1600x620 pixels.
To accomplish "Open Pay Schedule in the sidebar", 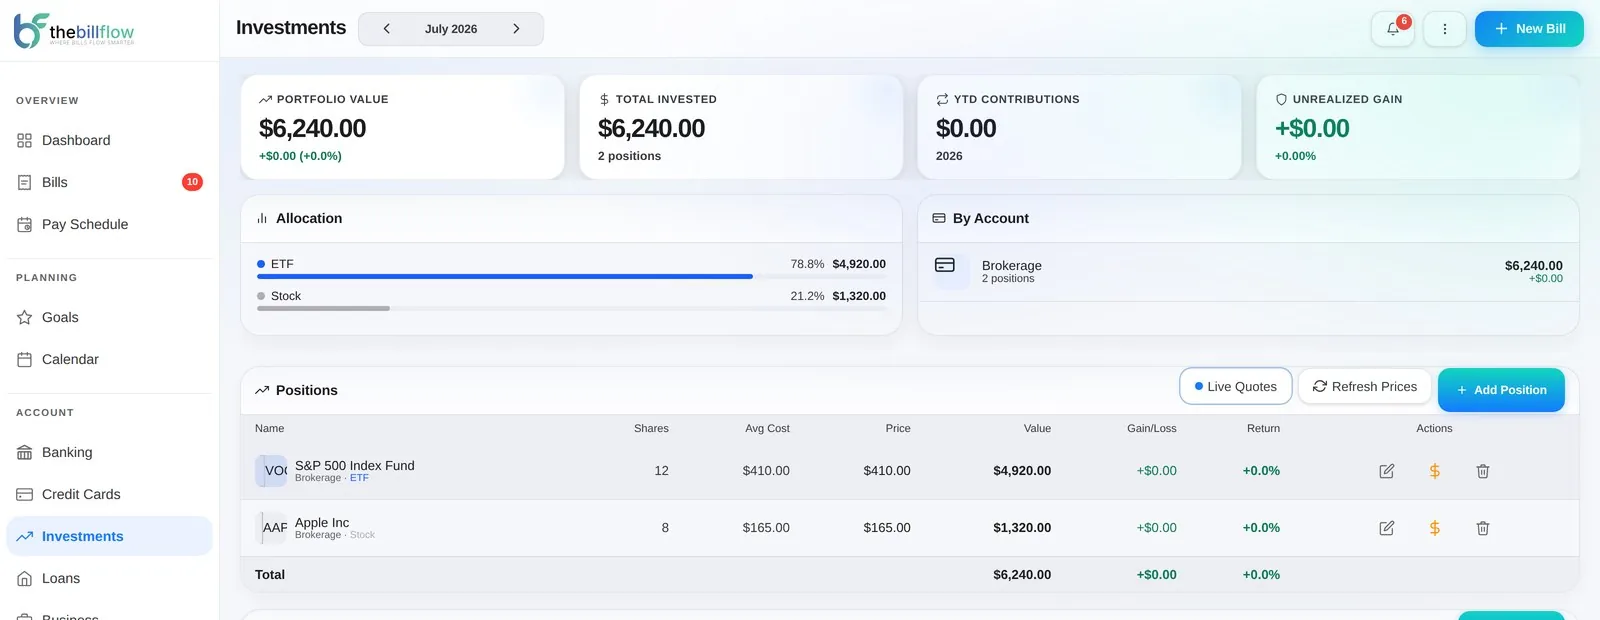I will point(109,225).
